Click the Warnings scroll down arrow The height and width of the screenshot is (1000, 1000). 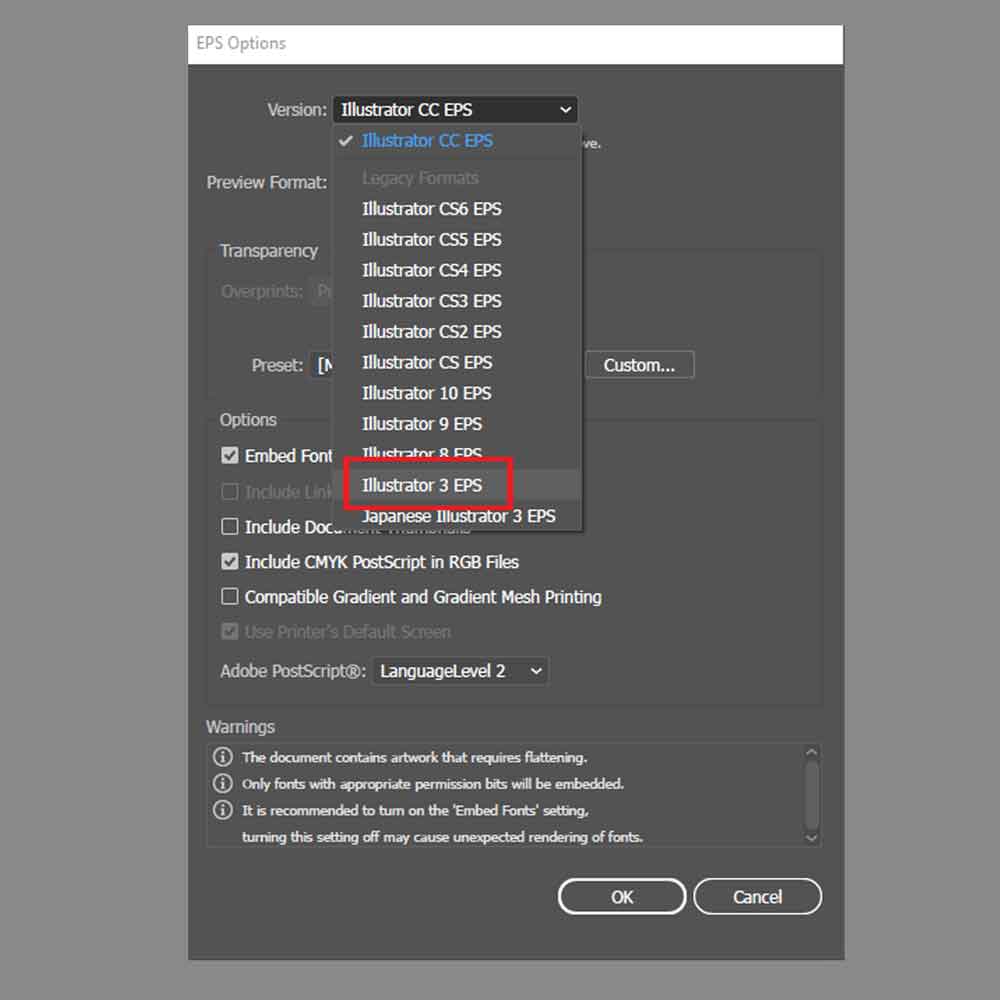tap(811, 838)
